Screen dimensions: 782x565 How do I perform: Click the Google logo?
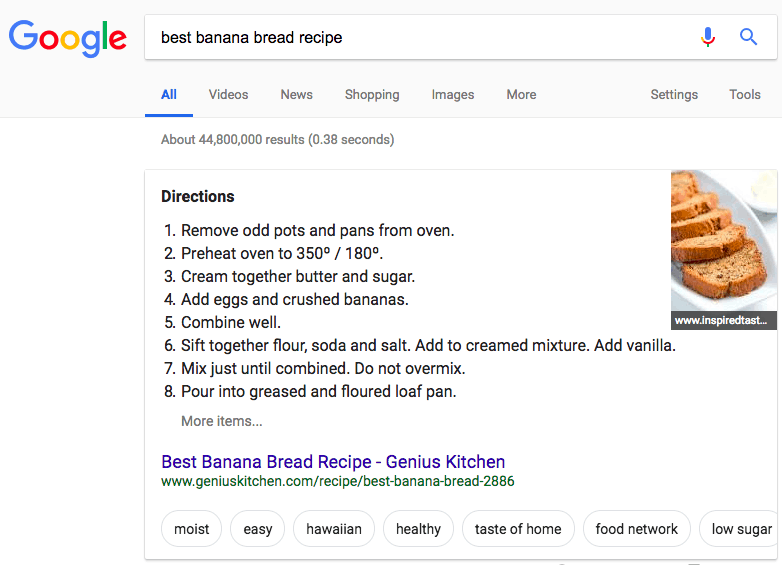click(x=68, y=38)
